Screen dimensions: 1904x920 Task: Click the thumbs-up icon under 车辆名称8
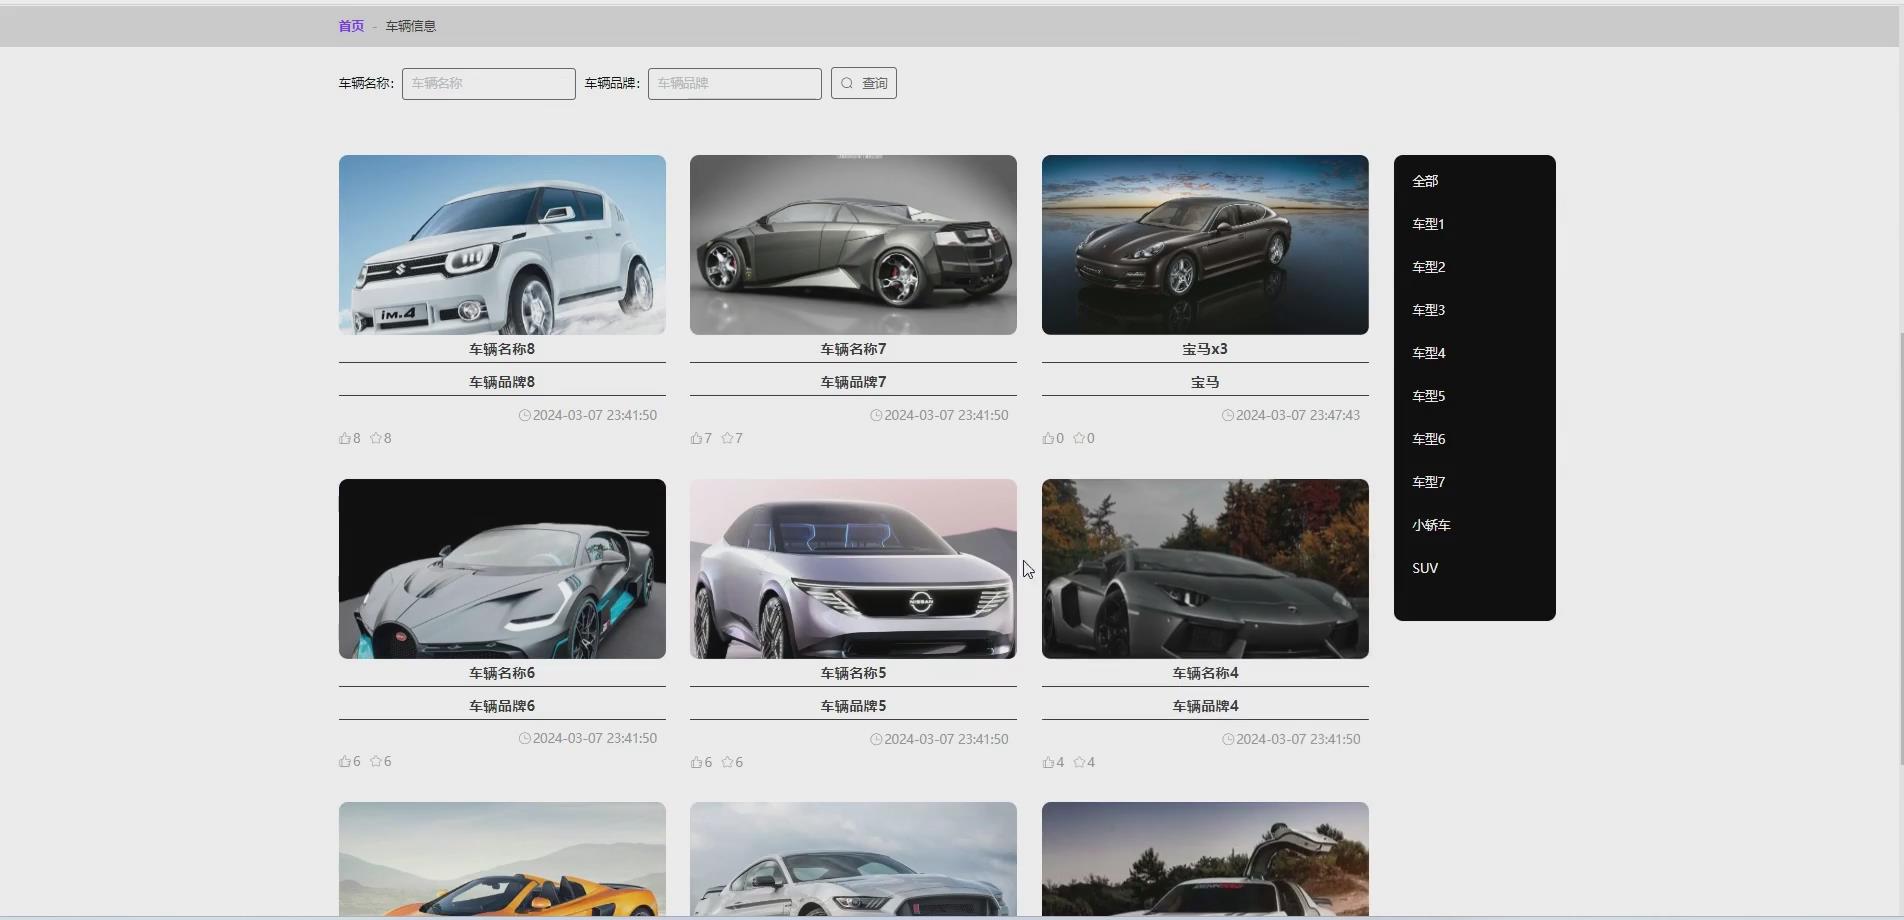click(x=345, y=438)
